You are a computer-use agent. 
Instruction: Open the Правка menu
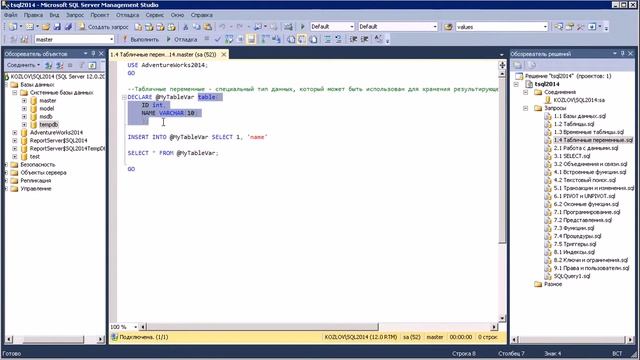coord(33,15)
